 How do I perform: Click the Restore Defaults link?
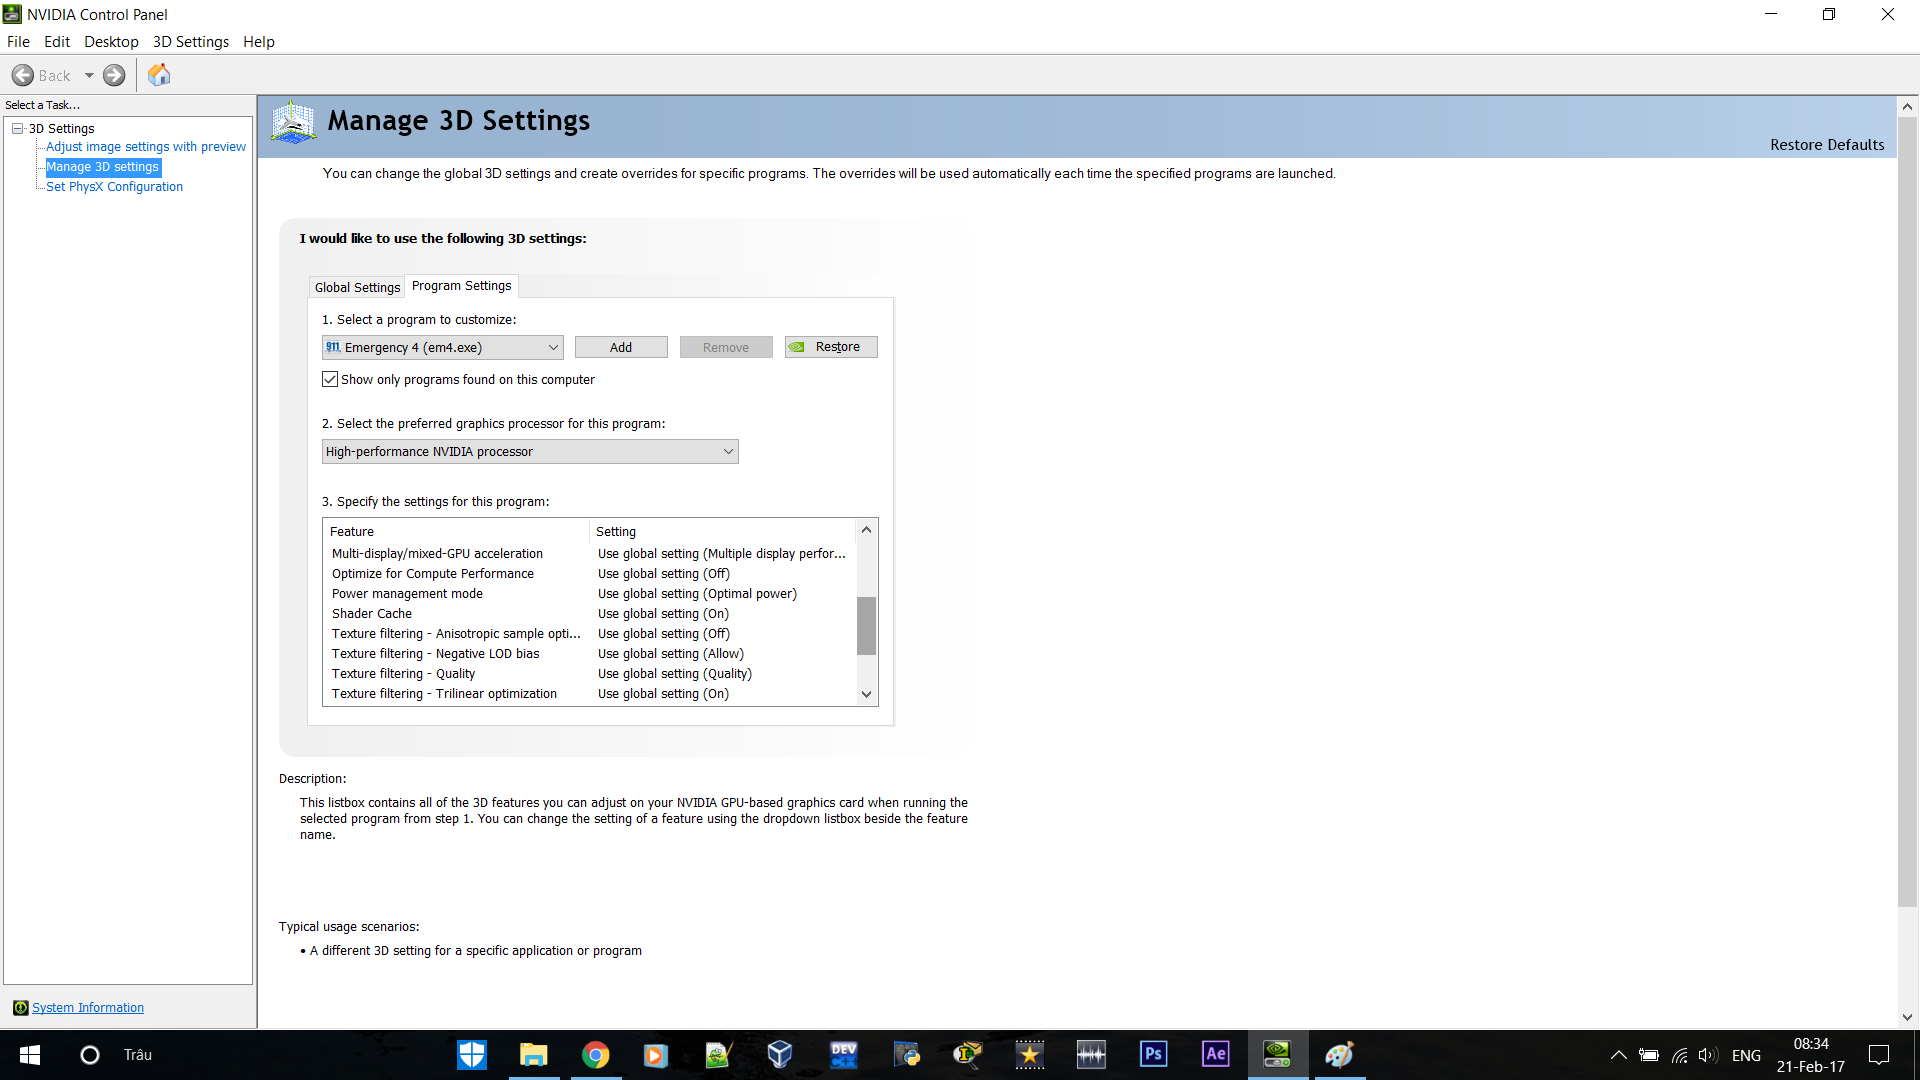[x=1826, y=145]
